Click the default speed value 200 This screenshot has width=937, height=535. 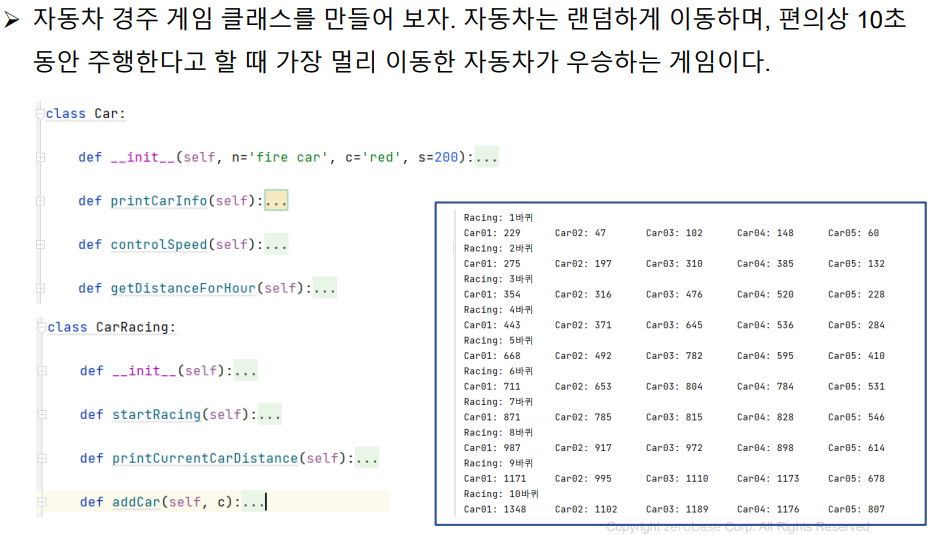pos(446,157)
